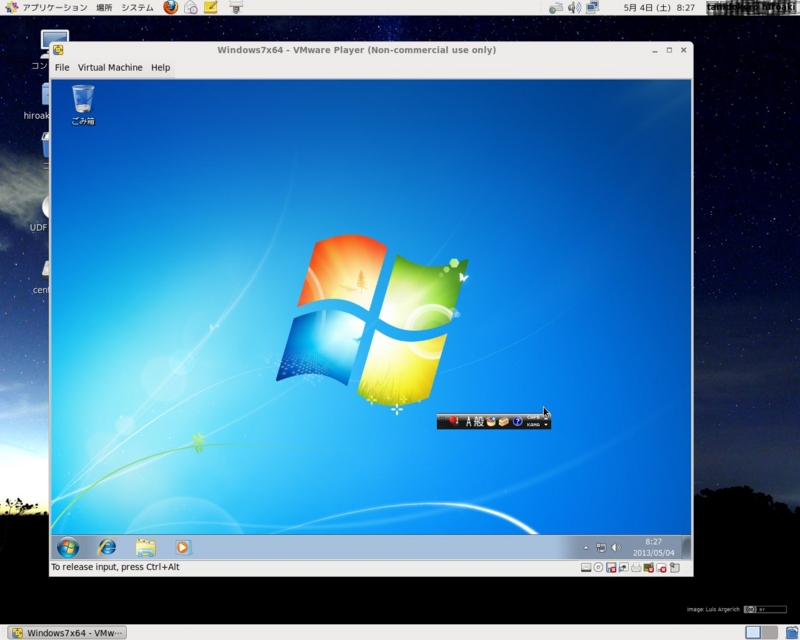Open the Windows 7 Start menu
The height and width of the screenshot is (640, 800).
point(68,547)
